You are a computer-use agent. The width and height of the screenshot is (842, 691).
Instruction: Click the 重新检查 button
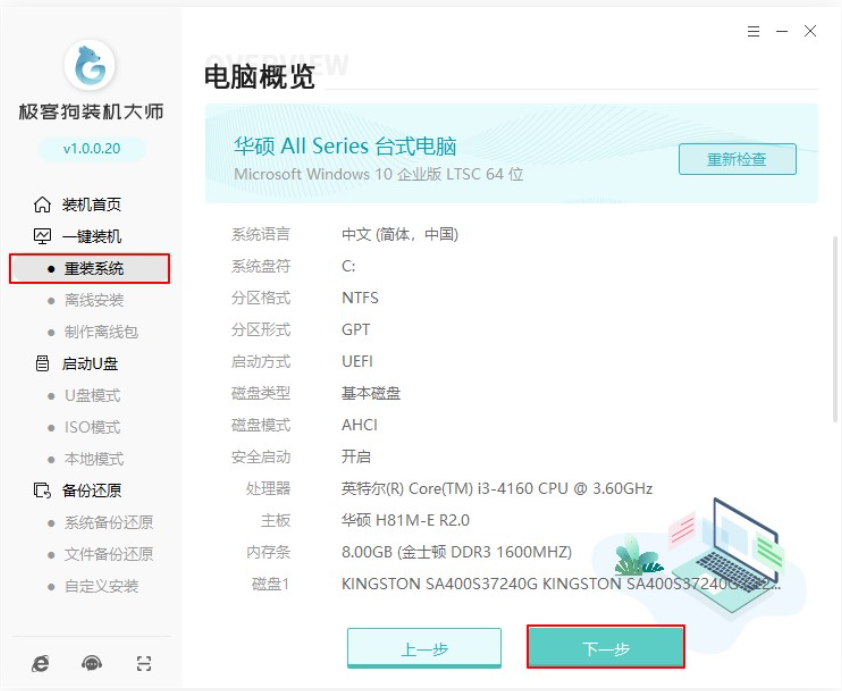coord(737,159)
